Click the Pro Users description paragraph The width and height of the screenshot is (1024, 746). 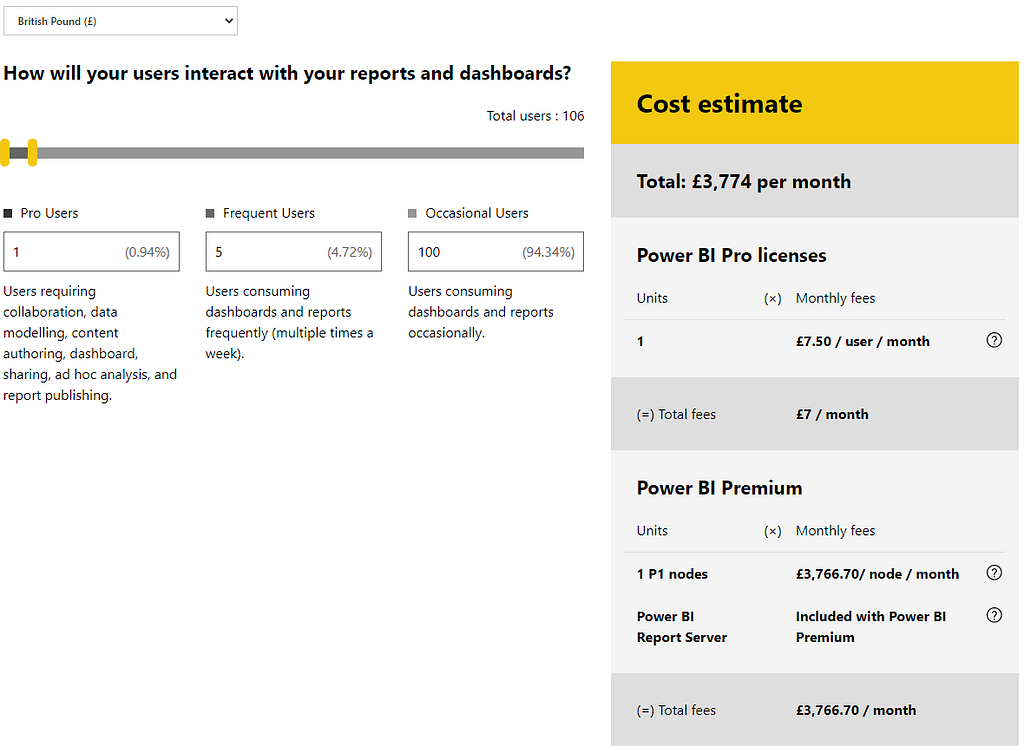tap(90, 343)
